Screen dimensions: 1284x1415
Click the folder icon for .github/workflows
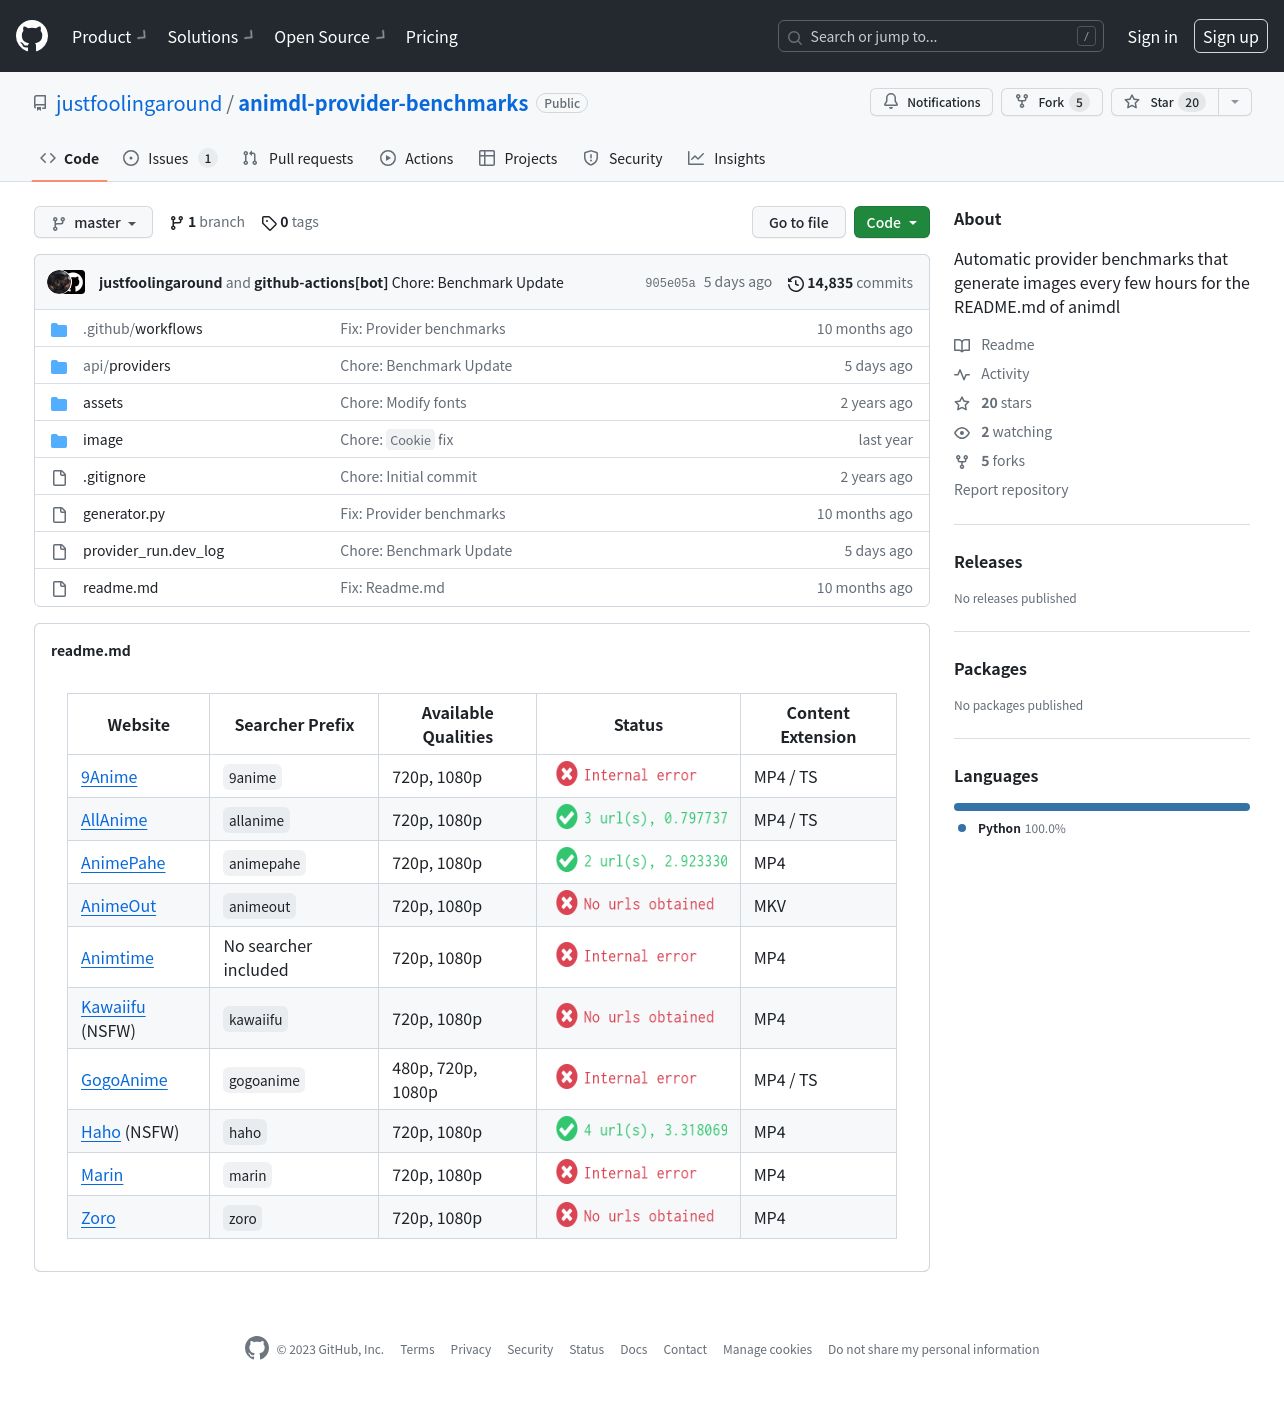click(x=59, y=329)
